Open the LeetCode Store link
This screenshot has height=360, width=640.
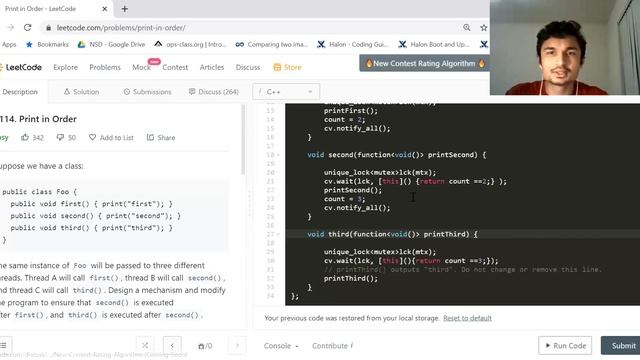pyautogui.click(x=287, y=67)
